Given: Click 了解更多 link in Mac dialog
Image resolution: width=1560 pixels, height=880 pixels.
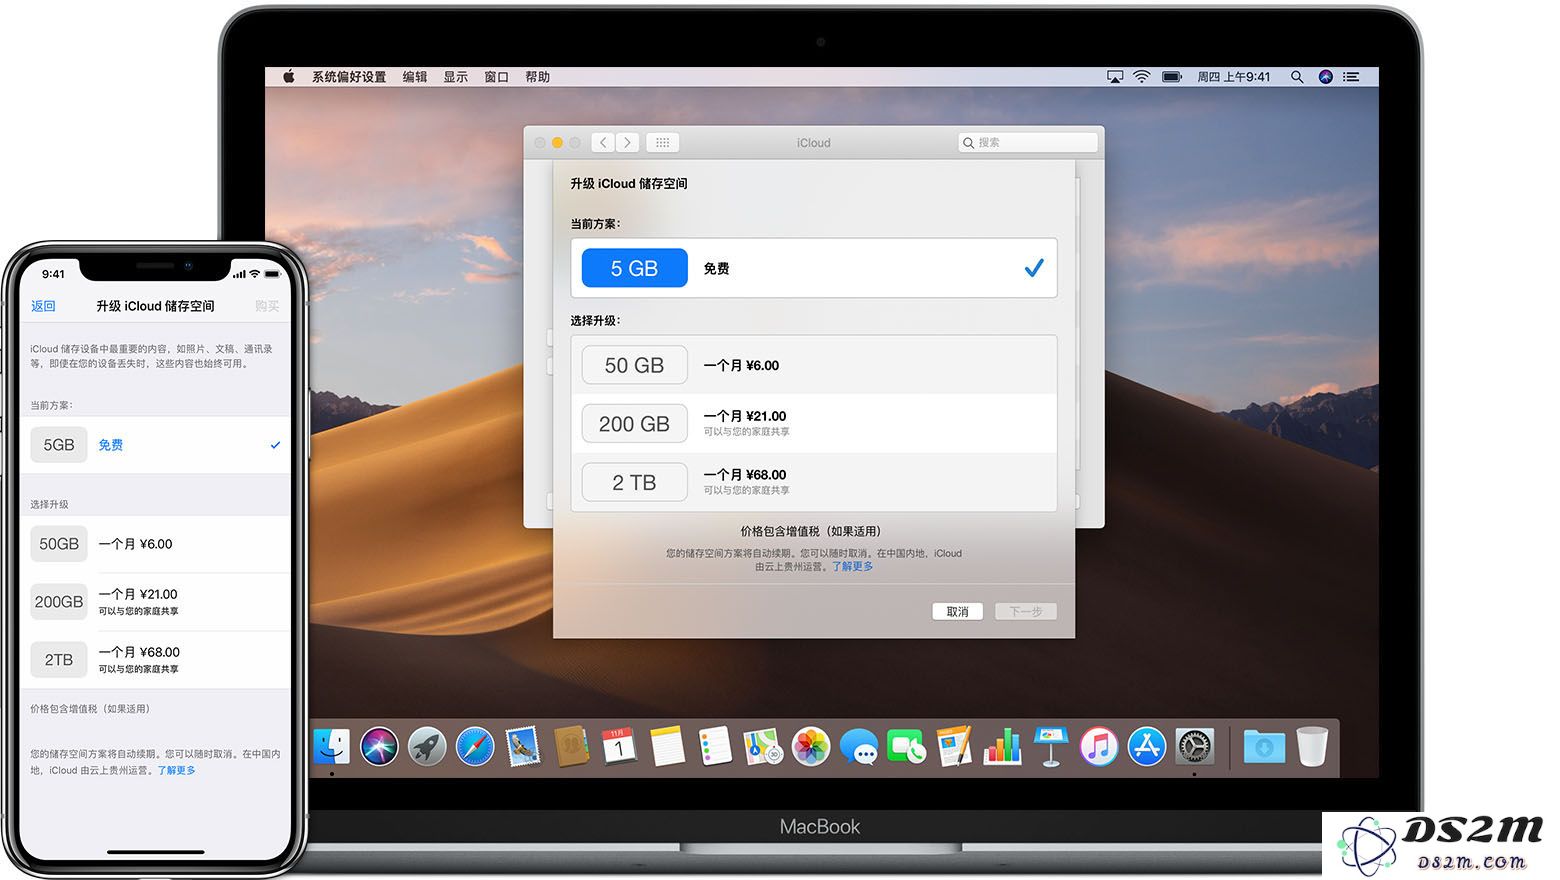Looking at the screenshot, I should [x=852, y=566].
